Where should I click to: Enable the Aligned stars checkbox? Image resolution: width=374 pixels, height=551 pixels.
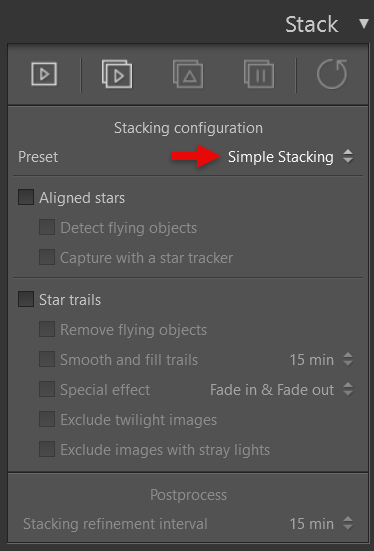[x=26, y=197]
